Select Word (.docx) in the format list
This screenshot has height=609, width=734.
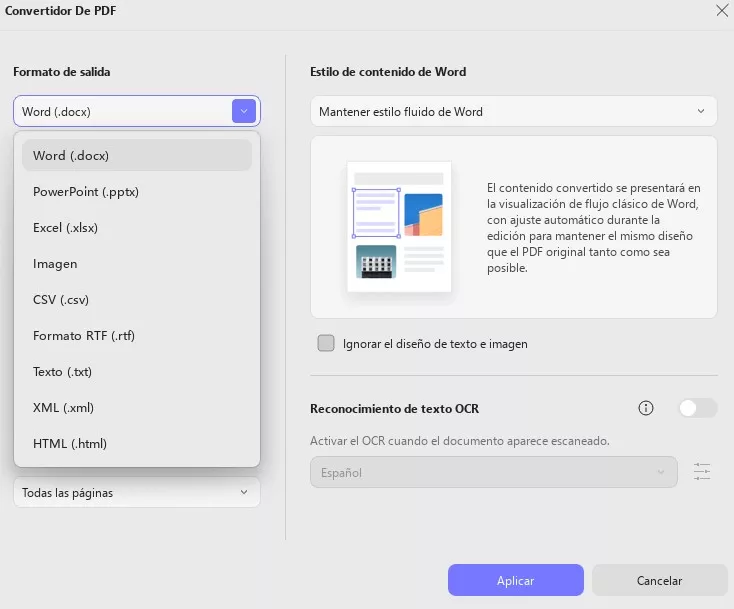tap(137, 155)
